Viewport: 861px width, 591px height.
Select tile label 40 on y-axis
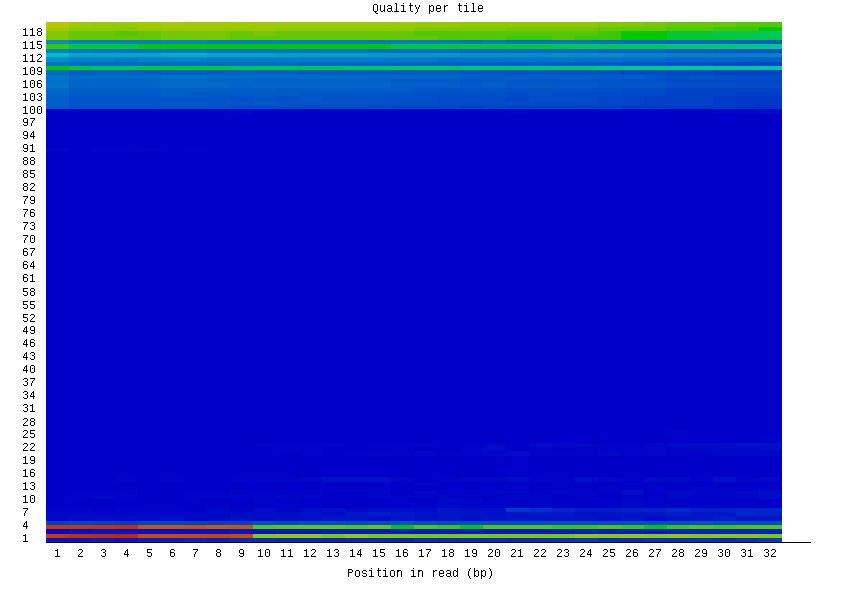[x=29, y=370]
